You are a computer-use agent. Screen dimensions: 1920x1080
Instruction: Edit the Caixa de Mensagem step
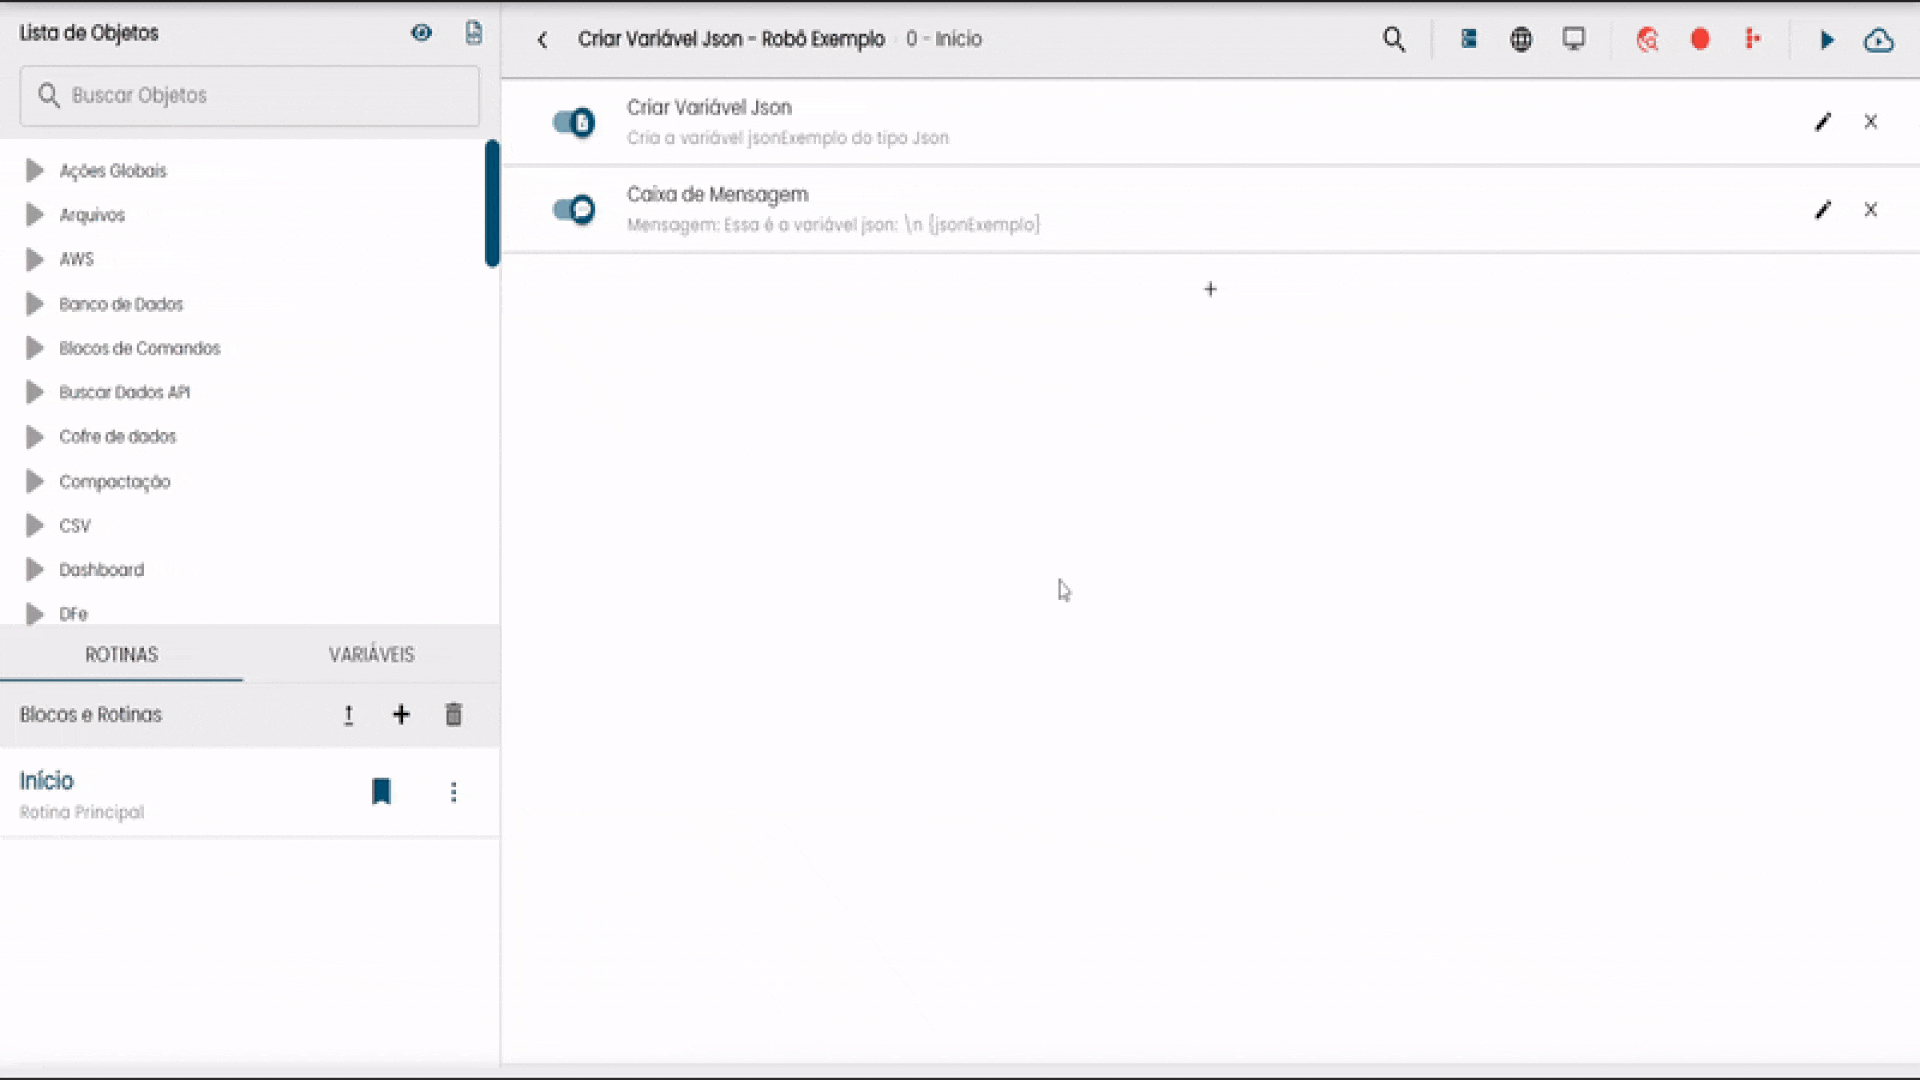pos(1823,210)
